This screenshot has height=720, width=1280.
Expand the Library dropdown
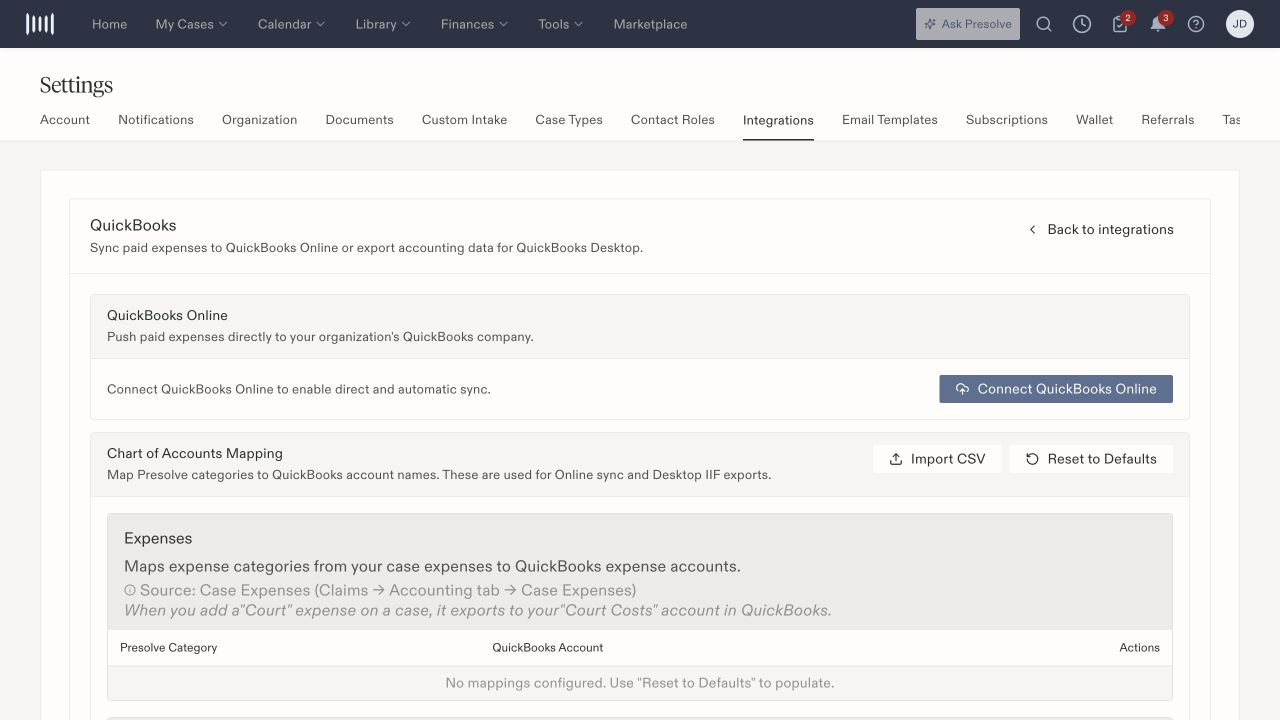383,24
